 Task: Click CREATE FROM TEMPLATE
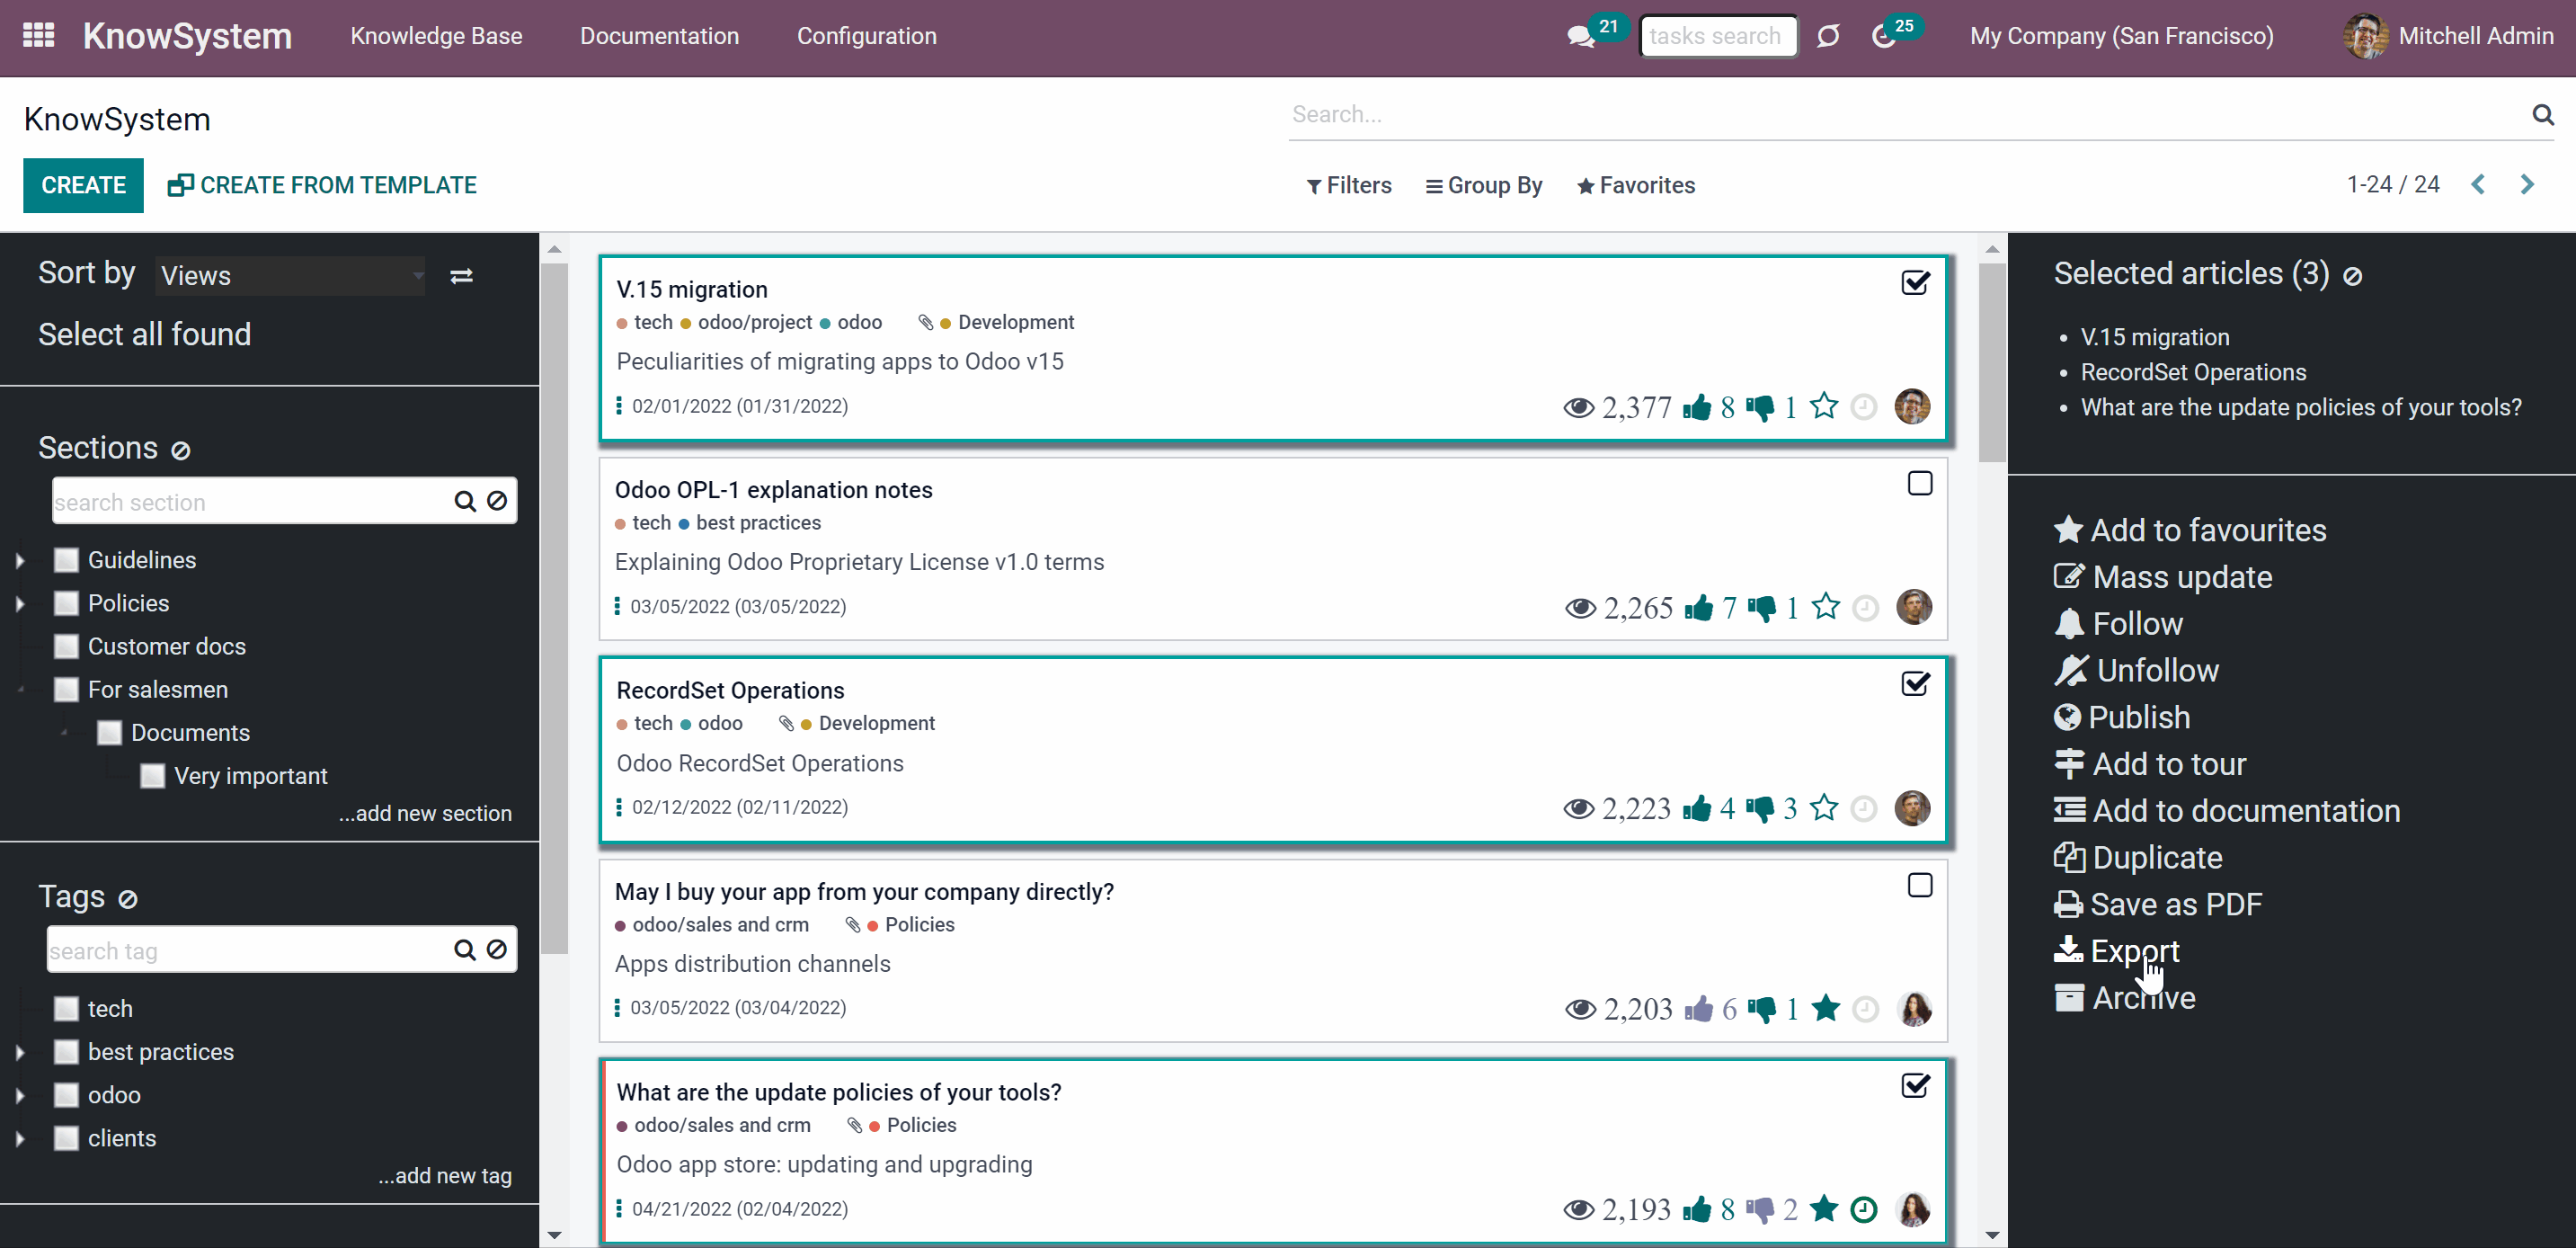(322, 185)
